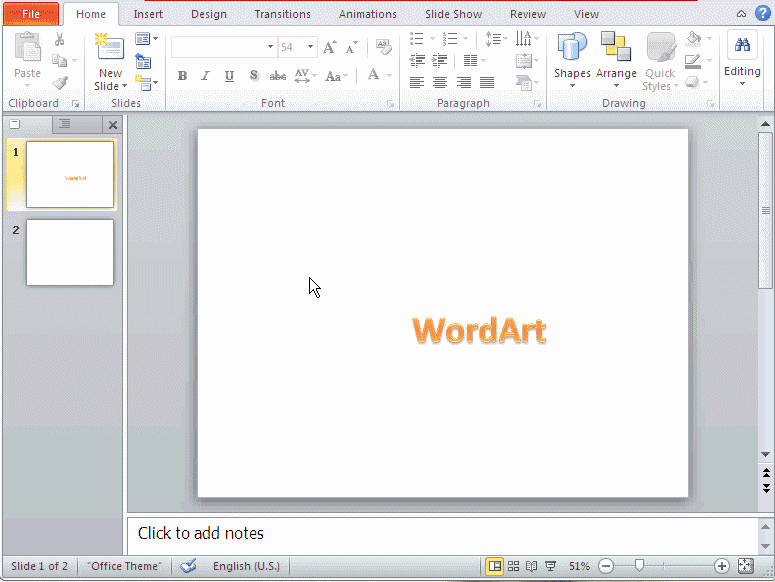Switch to Slide Sorter view

point(513,566)
